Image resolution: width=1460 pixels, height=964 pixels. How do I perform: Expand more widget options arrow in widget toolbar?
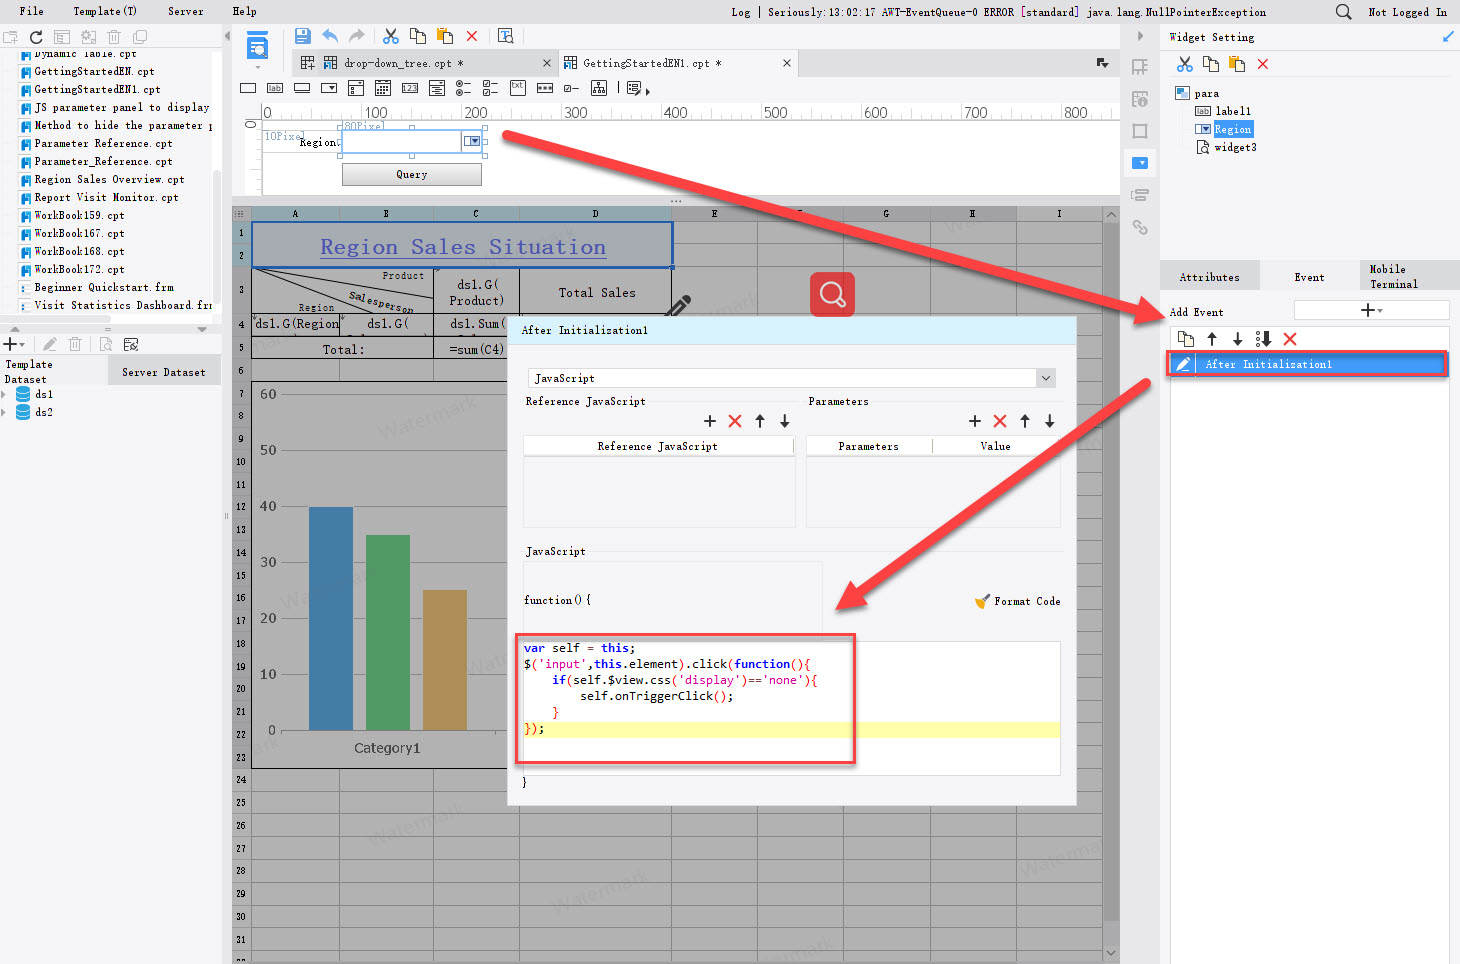coord(647,91)
